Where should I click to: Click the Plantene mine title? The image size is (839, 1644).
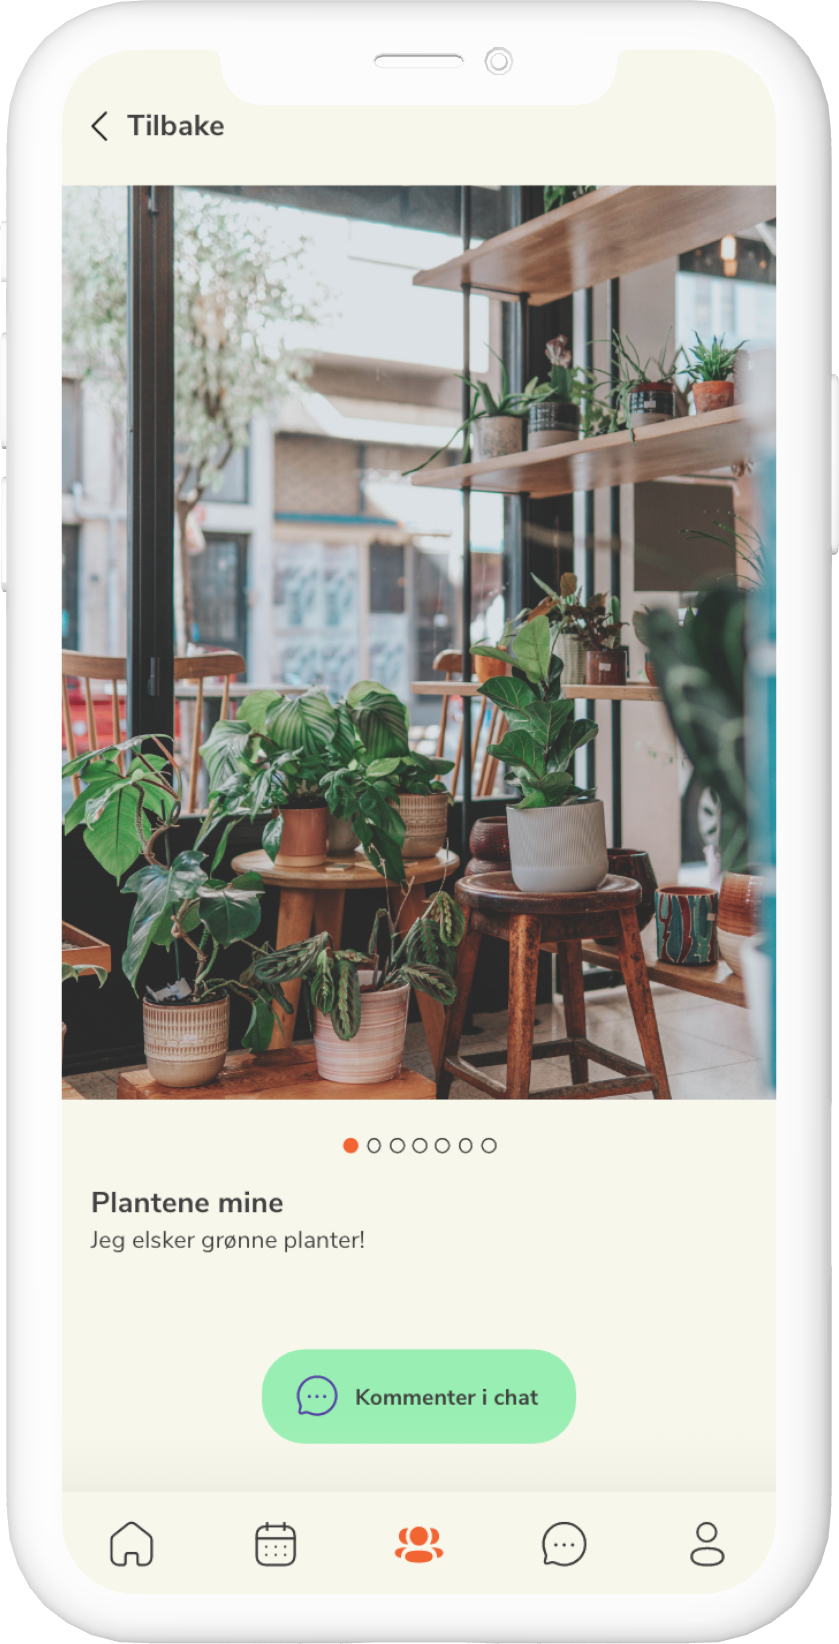(187, 1202)
